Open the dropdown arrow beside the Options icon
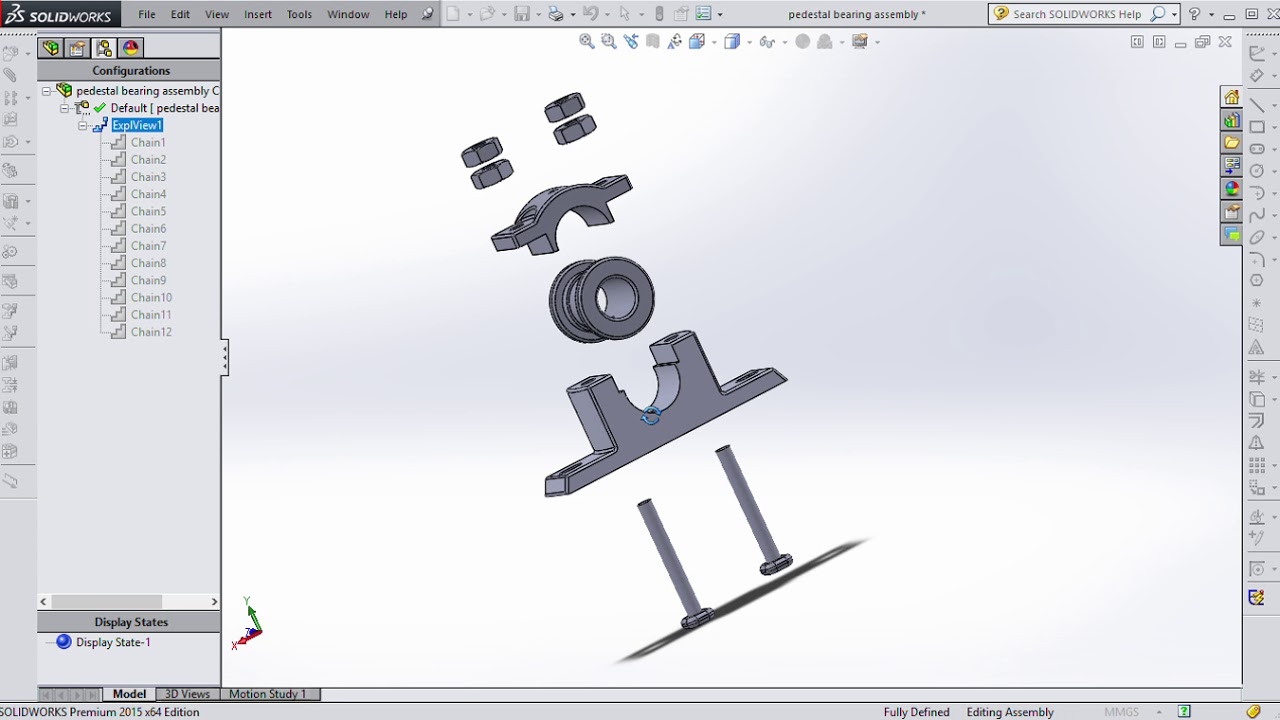The image size is (1280, 720). click(719, 15)
